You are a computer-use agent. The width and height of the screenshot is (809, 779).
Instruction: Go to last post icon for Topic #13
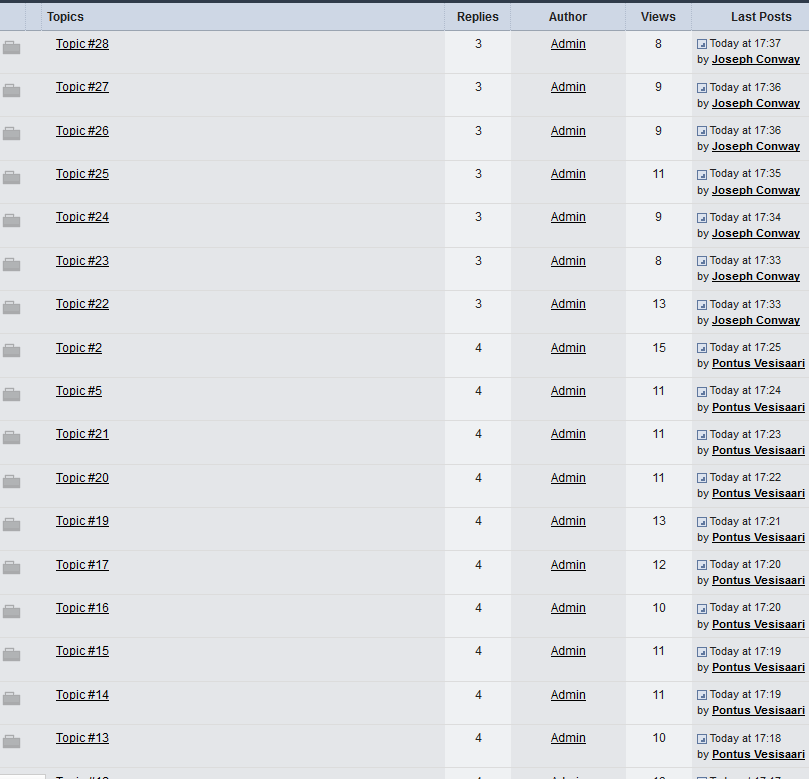tap(702, 739)
